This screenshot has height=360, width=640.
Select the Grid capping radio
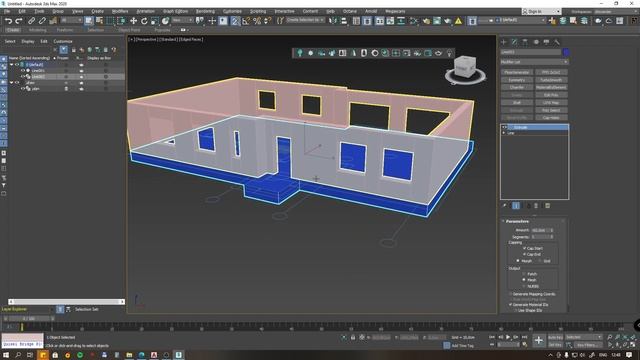[540, 260]
